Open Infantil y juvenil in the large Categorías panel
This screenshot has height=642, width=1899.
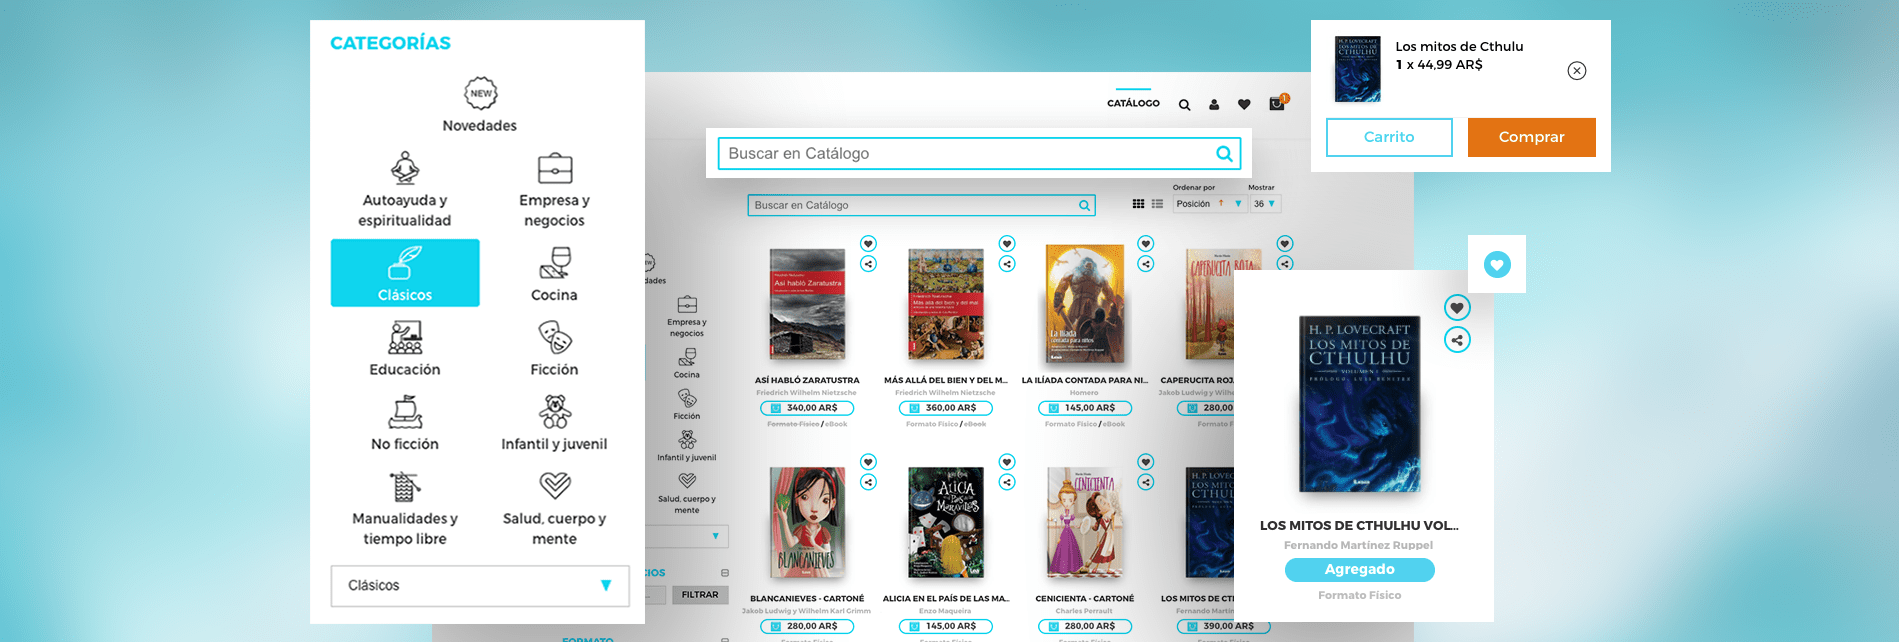tap(555, 423)
